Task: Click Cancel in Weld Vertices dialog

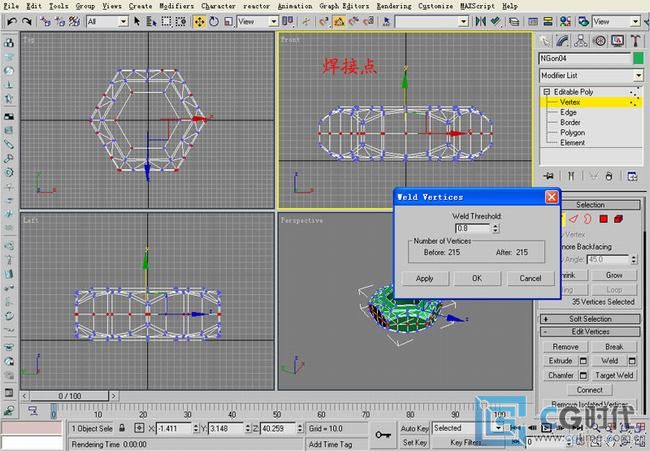Action: coord(530,279)
